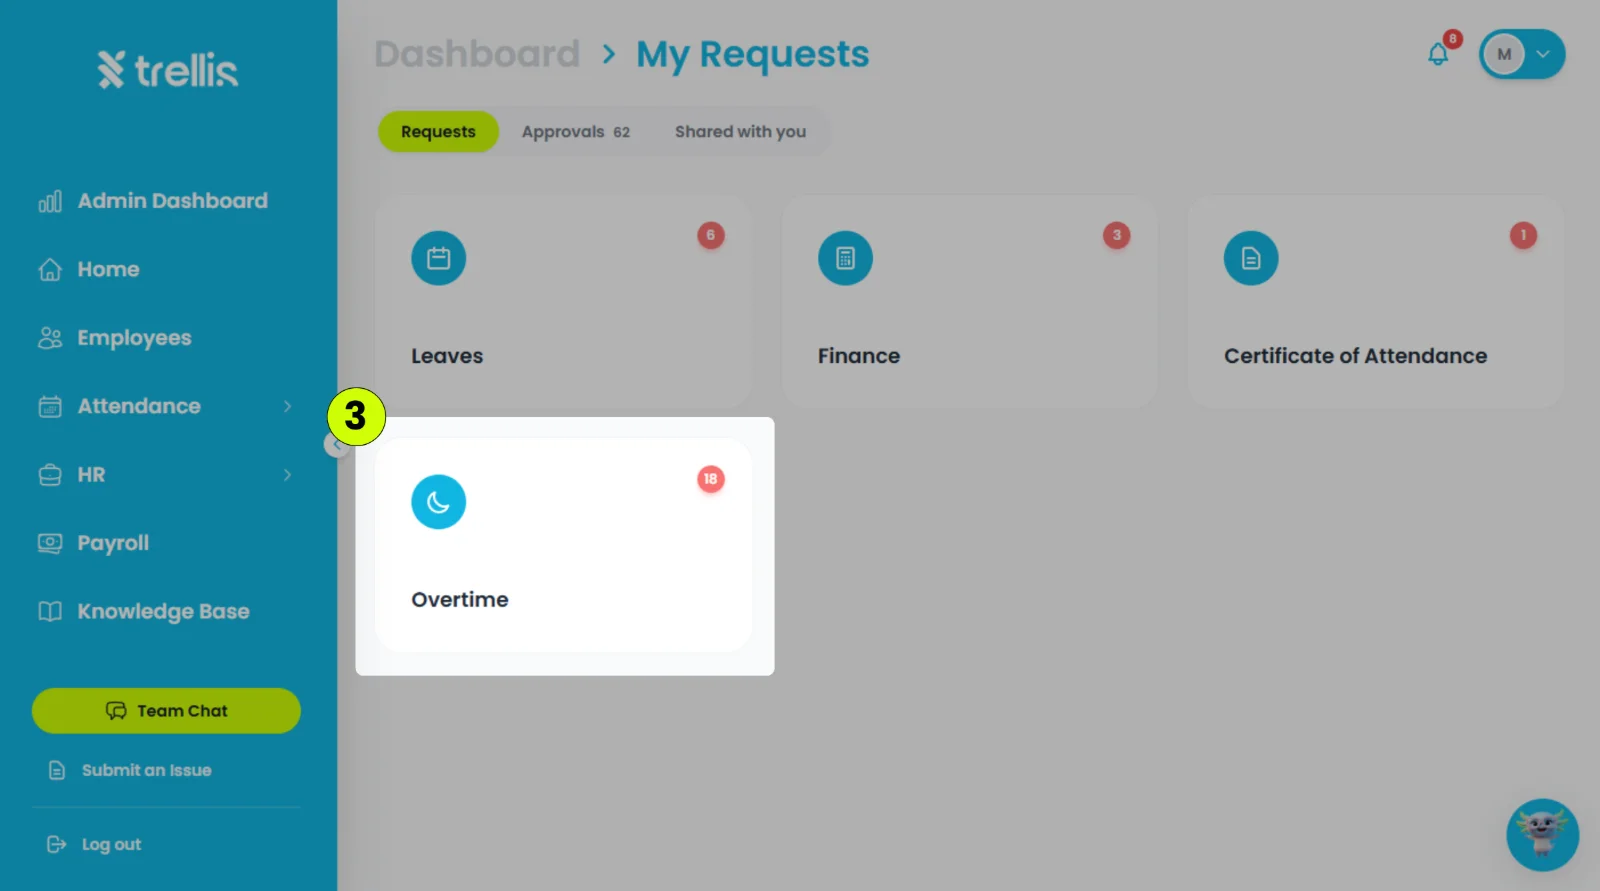Click the Approvals count 62
Image resolution: width=1600 pixels, height=891 pixels.
point(622,133)
